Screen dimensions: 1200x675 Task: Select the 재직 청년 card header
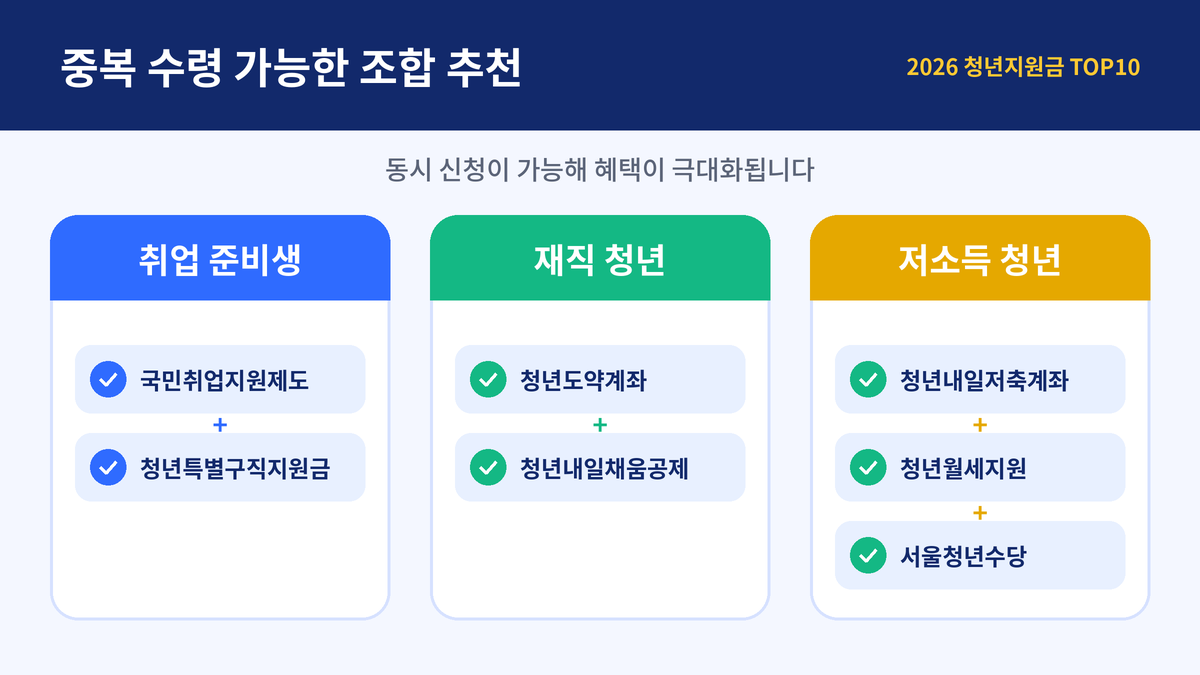(600, 258)
